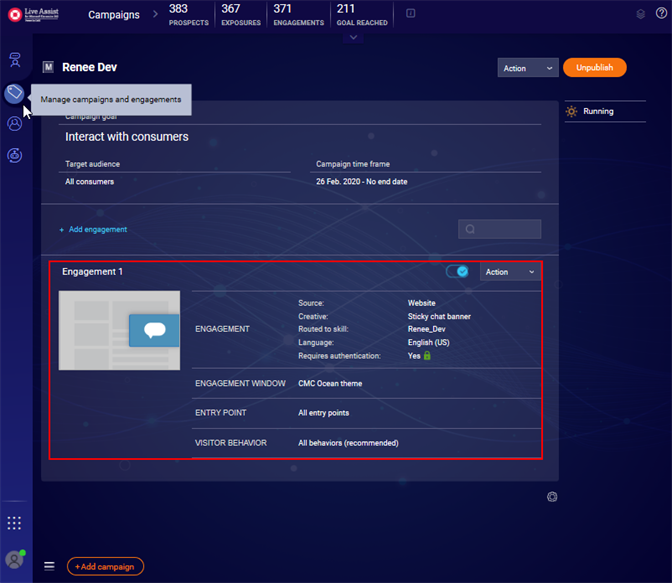Click the engagement search field
Viewport: 672px width, 583px height.
point(499,230)
